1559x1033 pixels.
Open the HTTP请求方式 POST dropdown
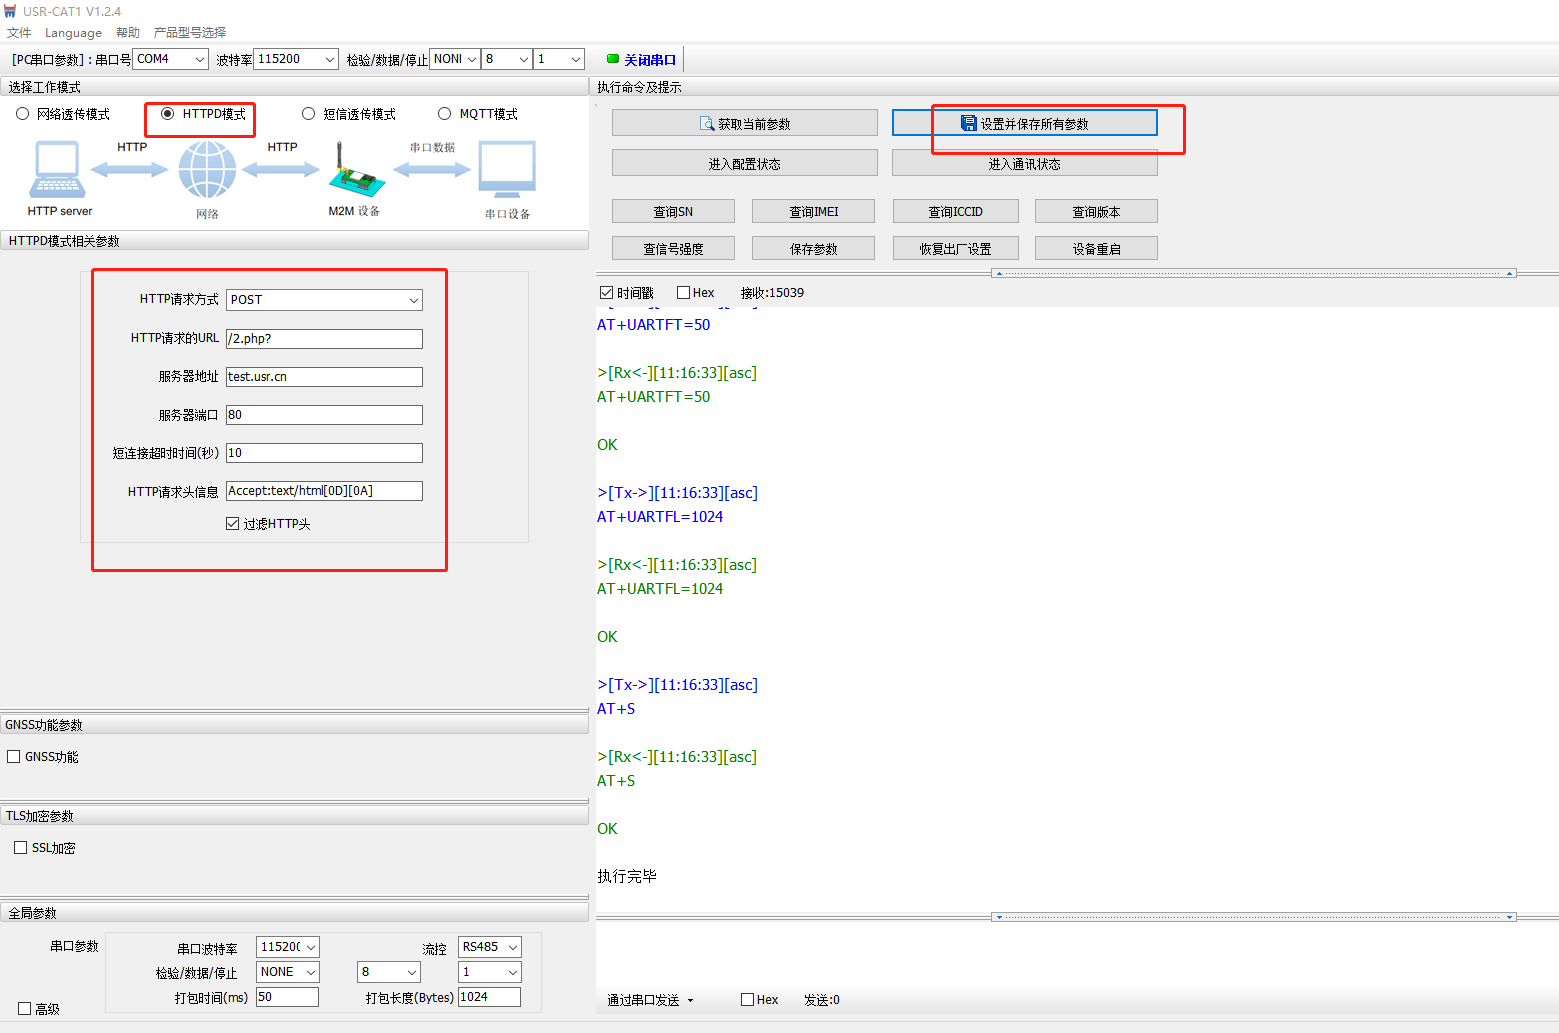(x=324, y=300)
